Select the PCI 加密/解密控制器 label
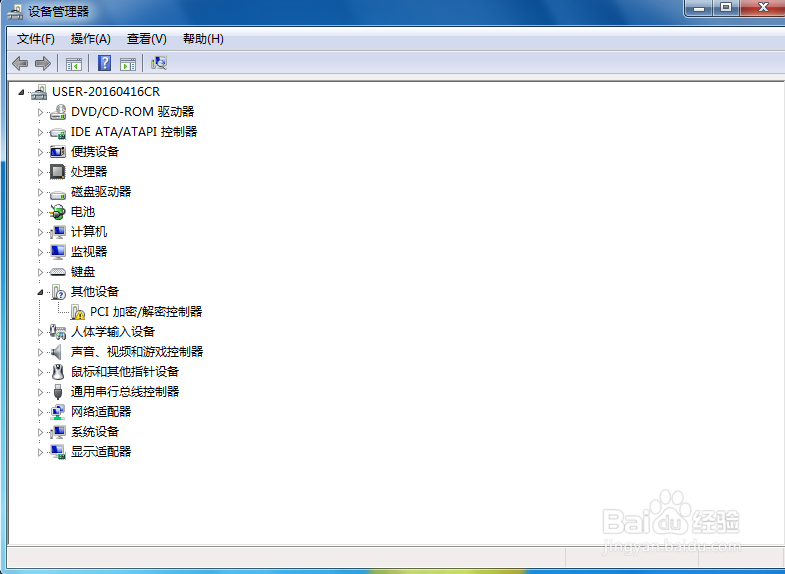 pos(146,312)
